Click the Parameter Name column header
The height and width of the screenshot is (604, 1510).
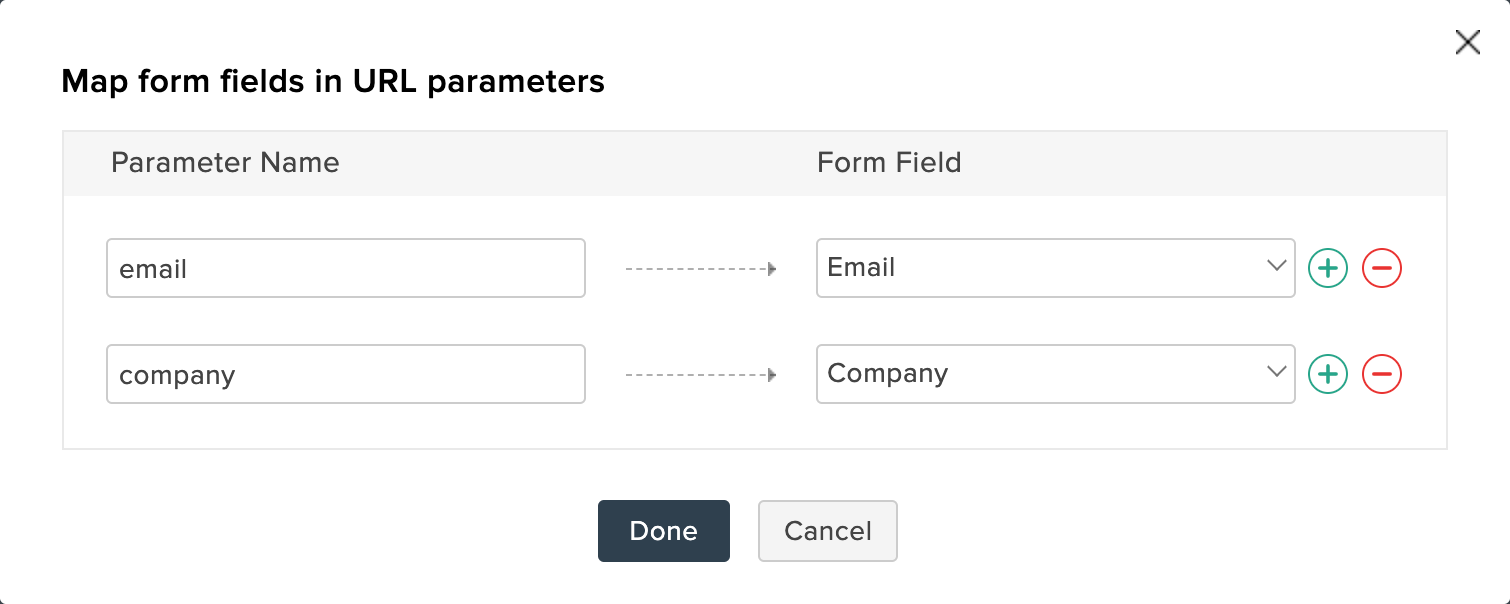225,162
